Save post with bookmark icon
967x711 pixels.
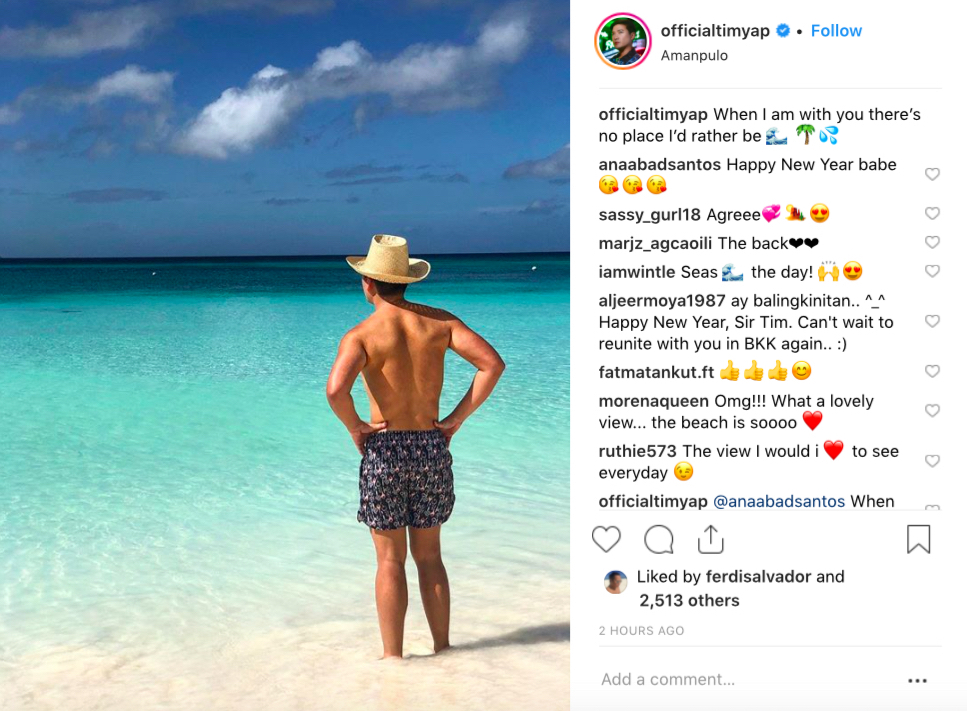(x=918, y=539)
